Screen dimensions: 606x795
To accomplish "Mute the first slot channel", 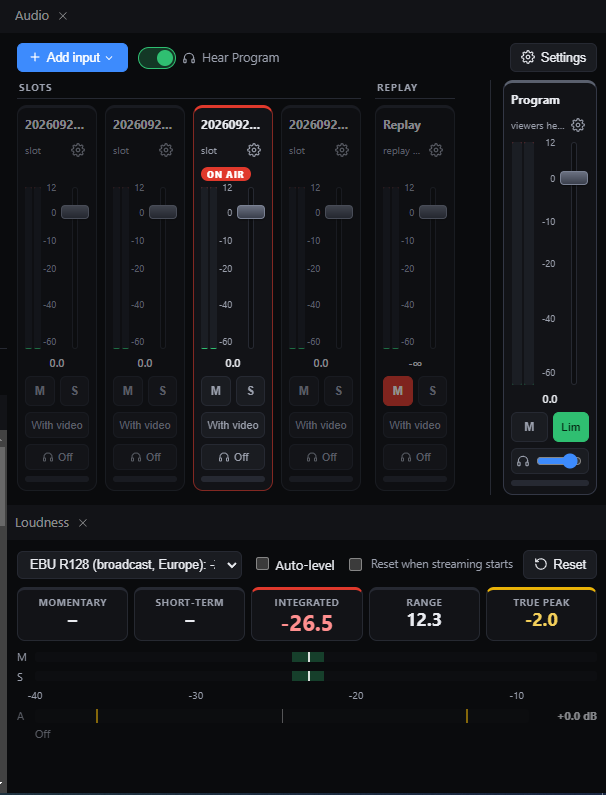I will coord(40,391).
